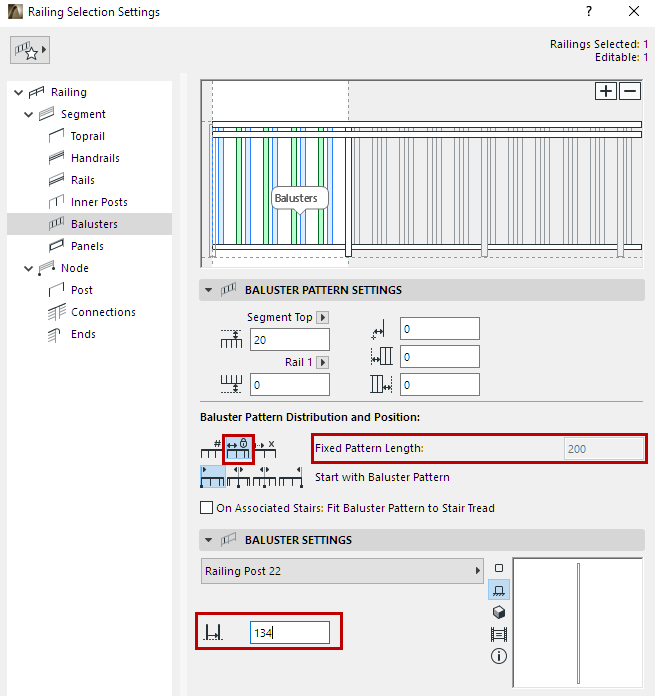Click the first offset icon above pattern start icon

tap(380, 330)
